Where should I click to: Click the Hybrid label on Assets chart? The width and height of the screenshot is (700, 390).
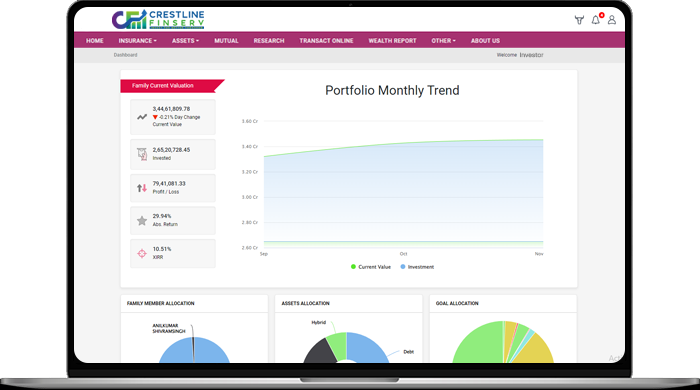[319, 322]
